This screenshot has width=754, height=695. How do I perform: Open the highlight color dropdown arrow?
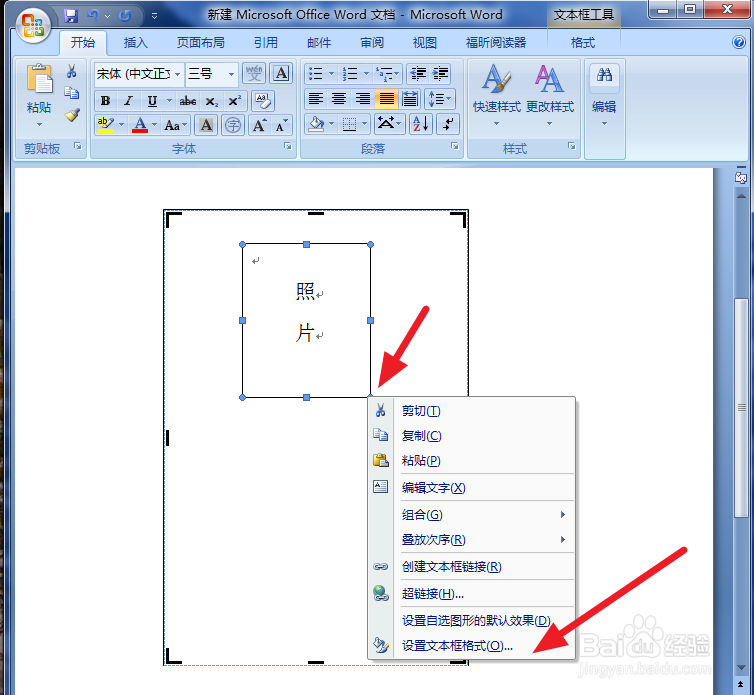pos(121,125)
